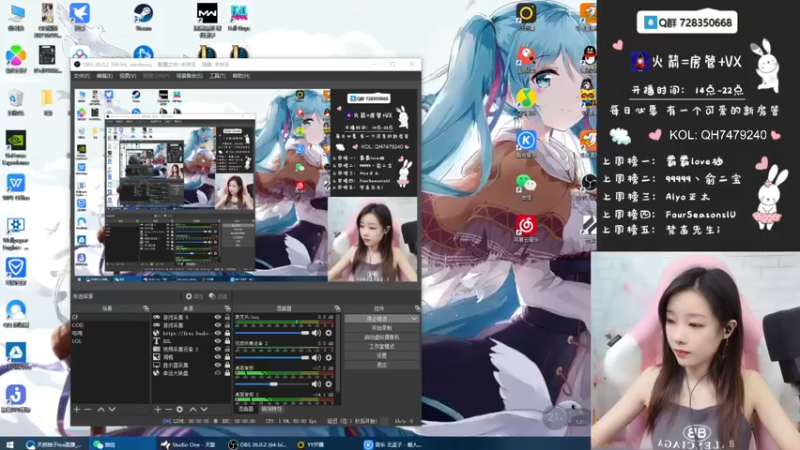Adjust the 桌面音频 volume slider
Image resolution: width=800 pixels, height=450 pixels.
[272, 384]
